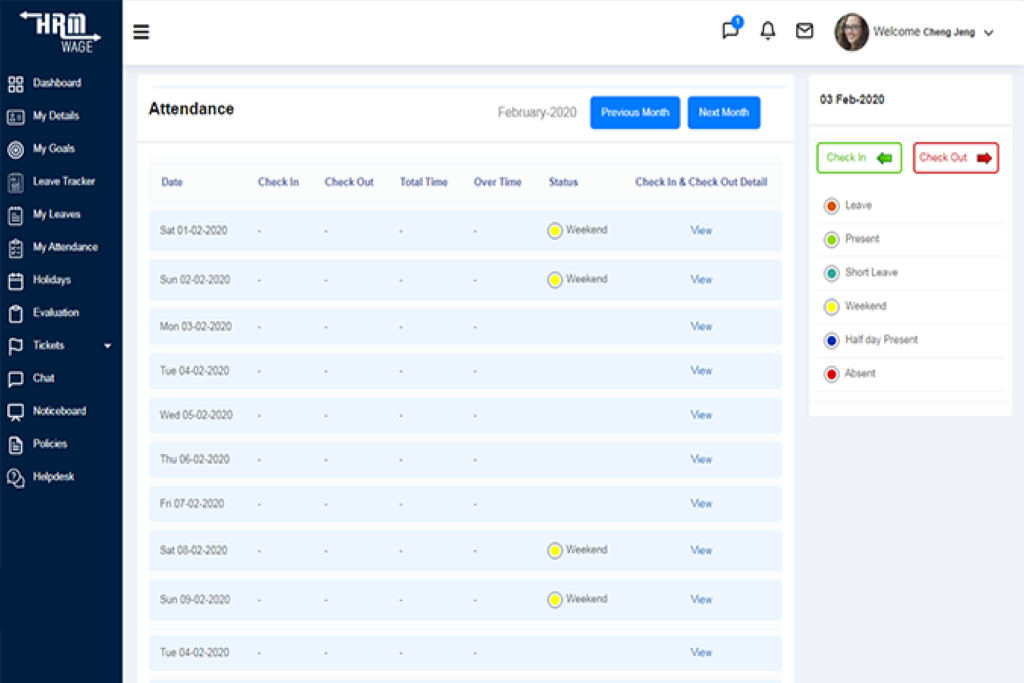Go to Leave Tracker menu item

(64, 181)
